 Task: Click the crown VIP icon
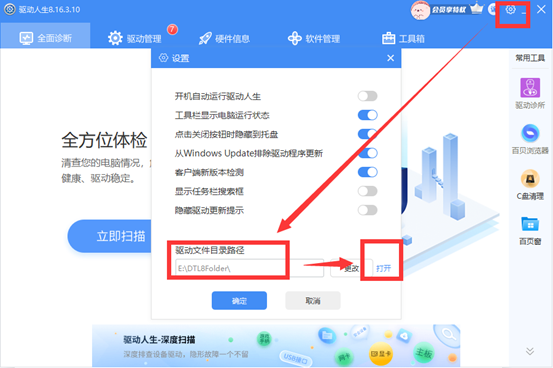(x=477, y=8)
